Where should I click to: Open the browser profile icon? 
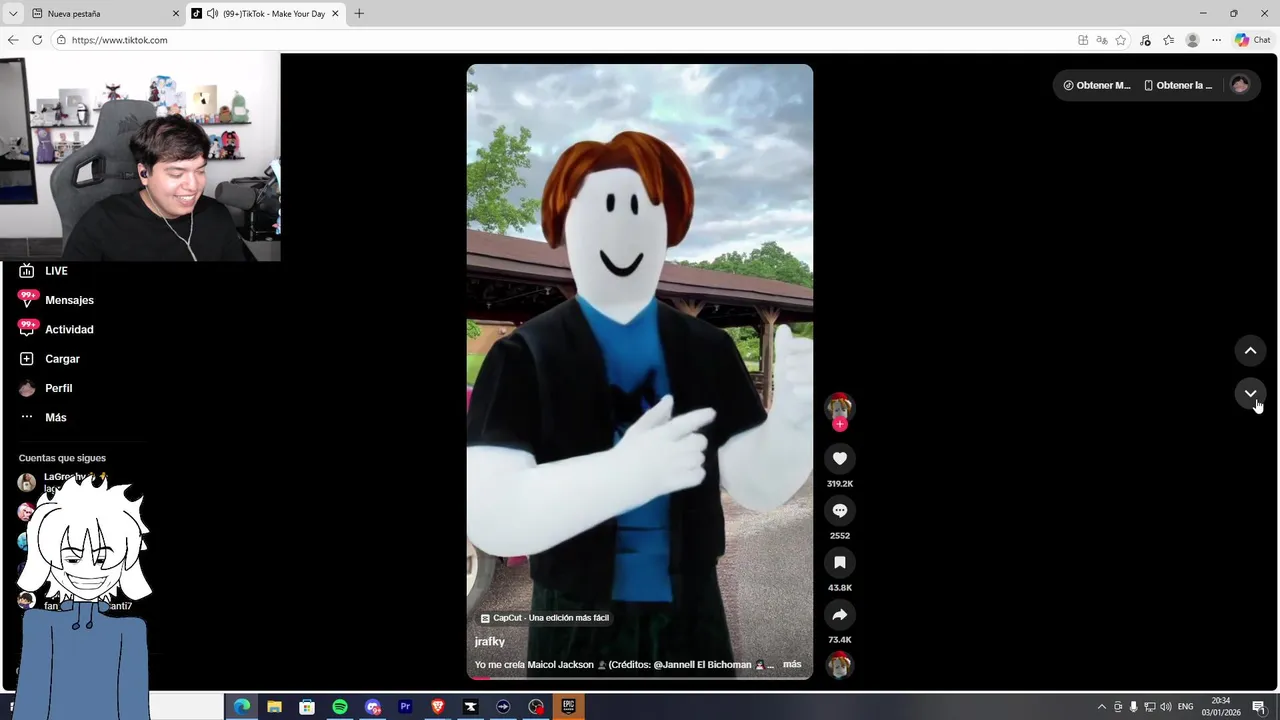click(x=1192, y=40)
